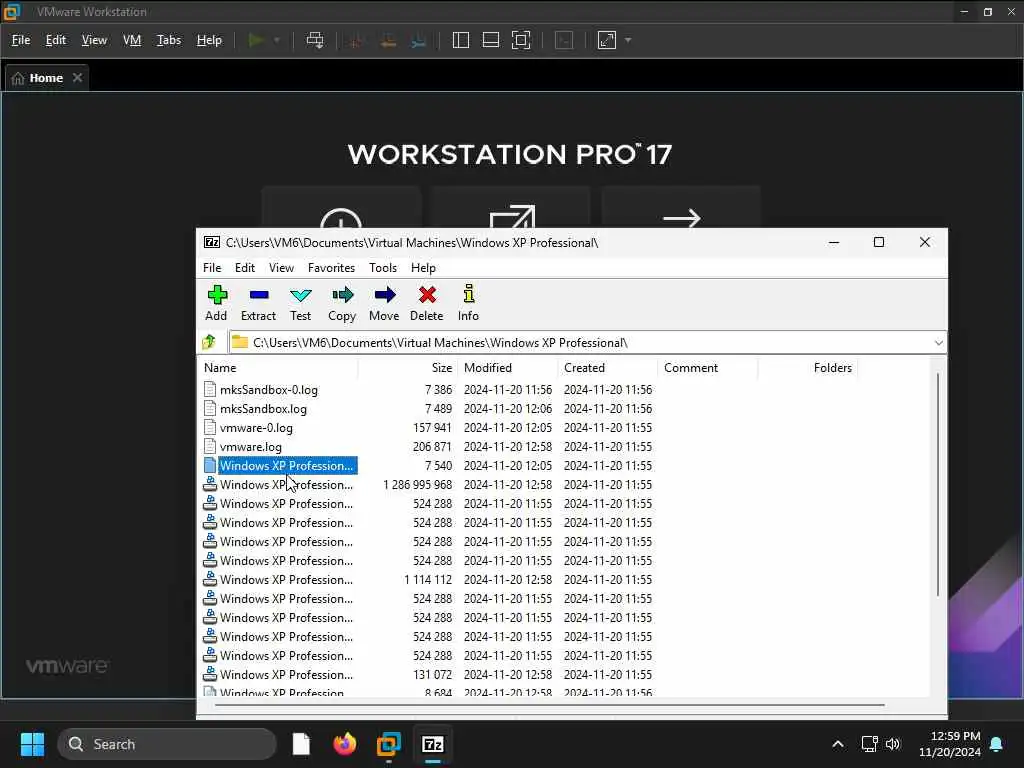Toggle thumbnail bar icon in VMware toolbar
Viewport: 1024px width, 768px height.
tap(490, 40)
